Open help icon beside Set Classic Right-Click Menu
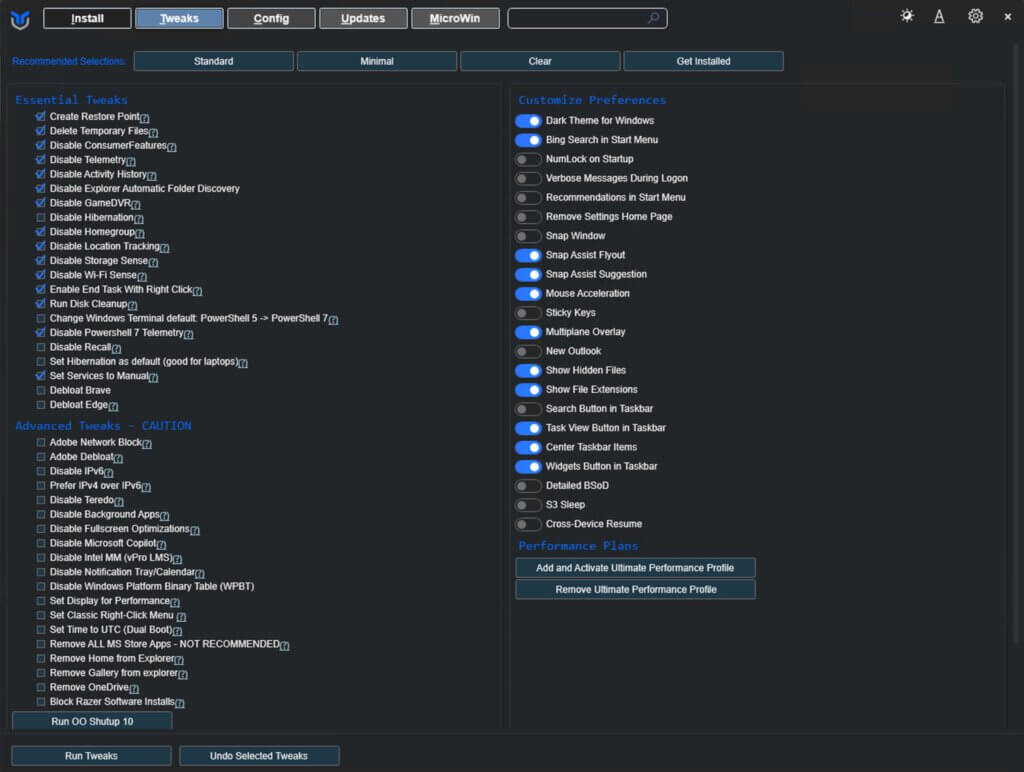Viewport: 1024px width, 772px height. coord(181,617)
